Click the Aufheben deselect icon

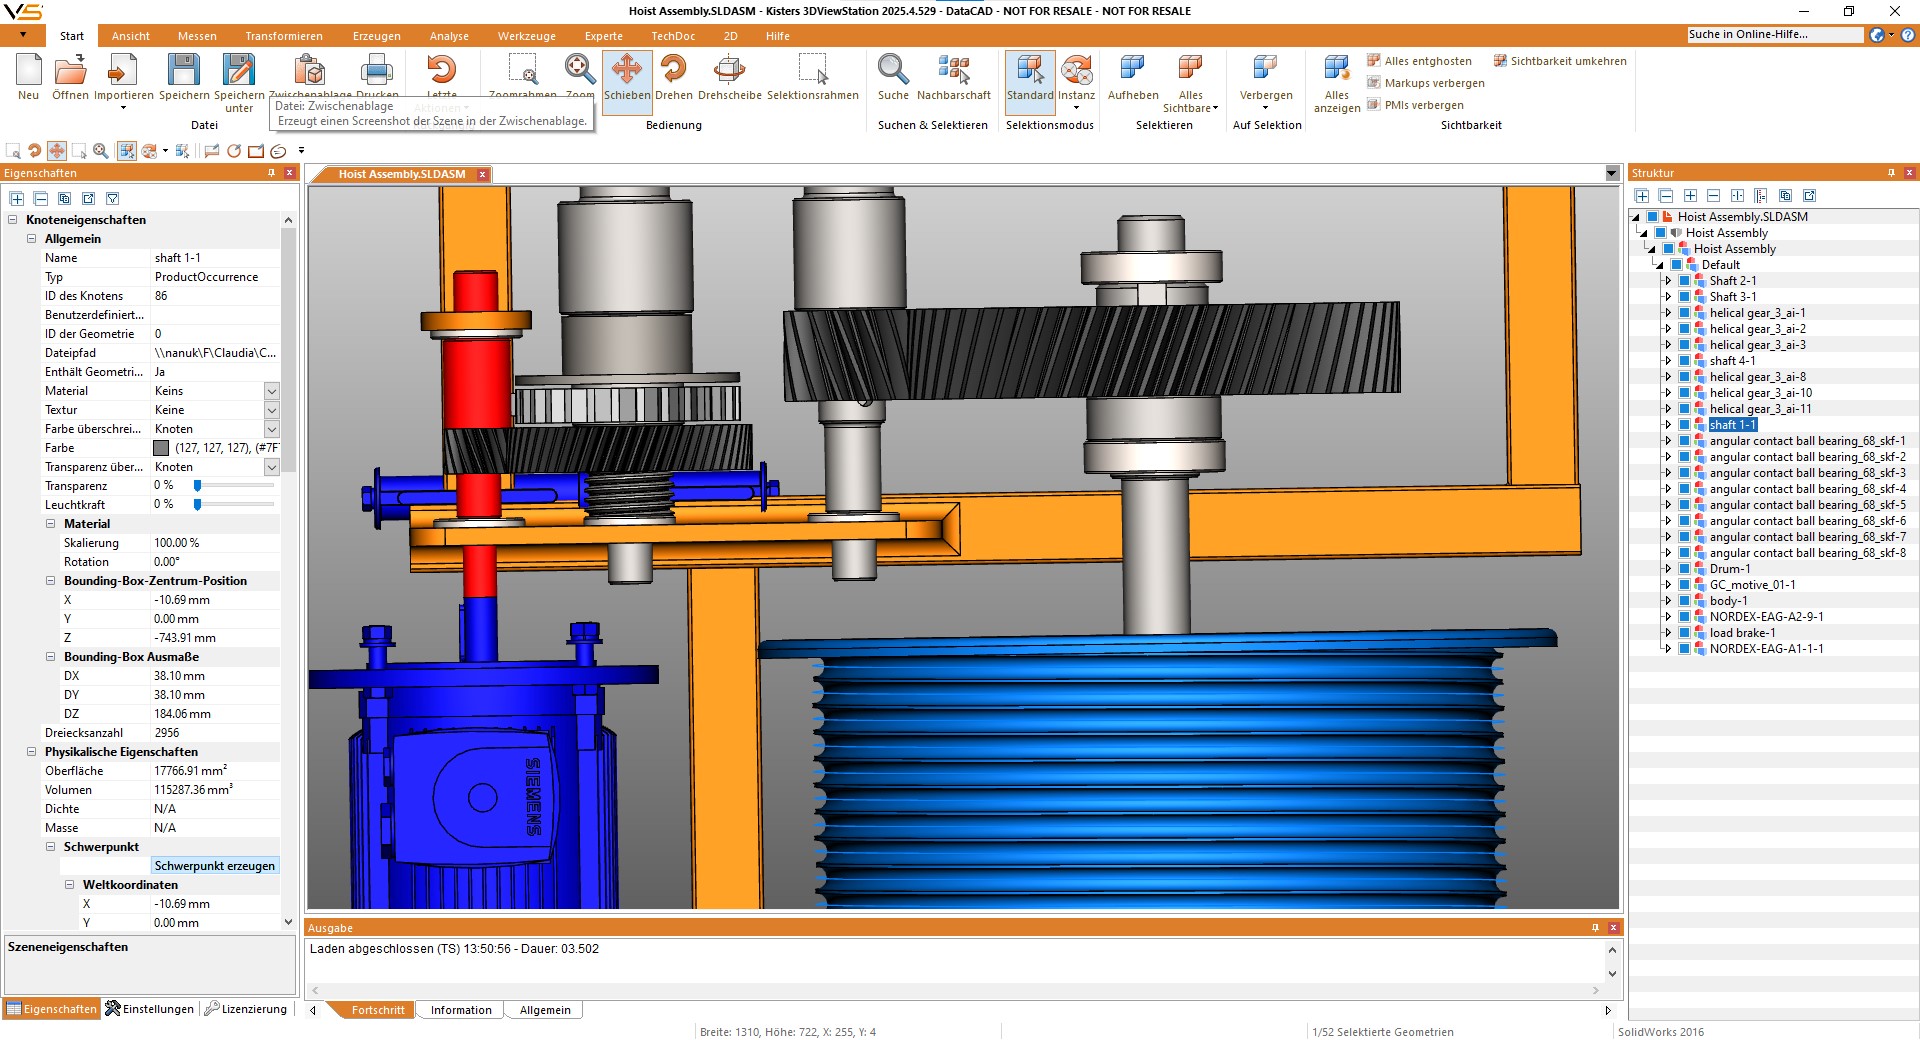point(1133,71)
